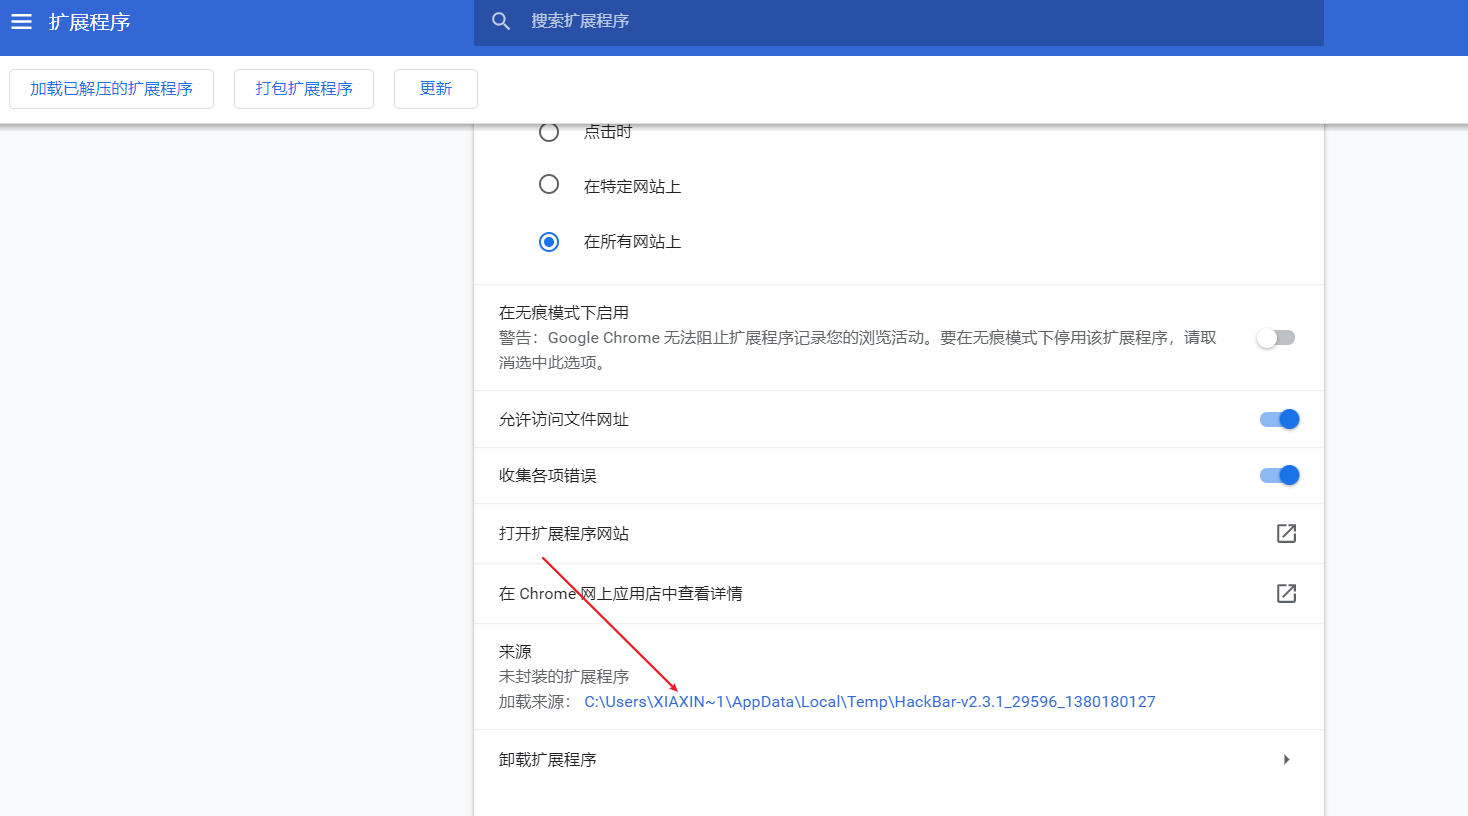Enable the 在无痕模式下启用 toggle
Screen dimensions: 1468x816
1276,338
